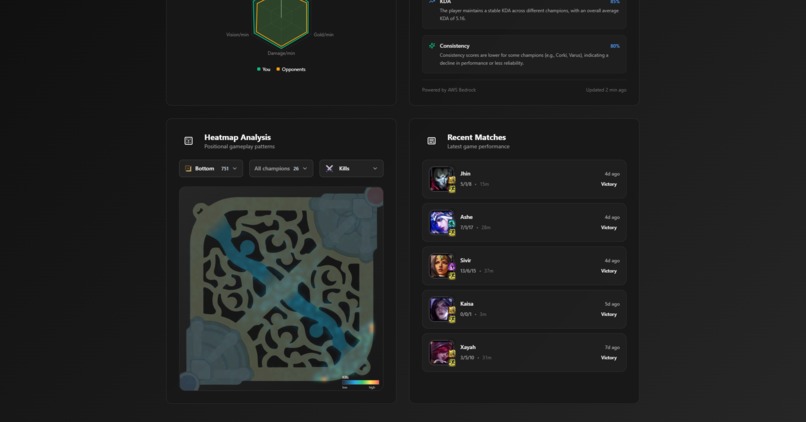The image size is (806, 422).
Task: Click the Bottom lane icon in the filter
Action: (188, 169)
